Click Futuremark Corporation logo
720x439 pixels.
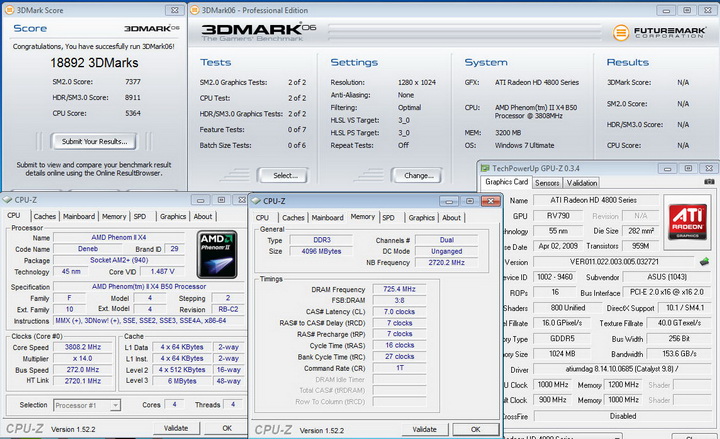click(x=659, y=32)
